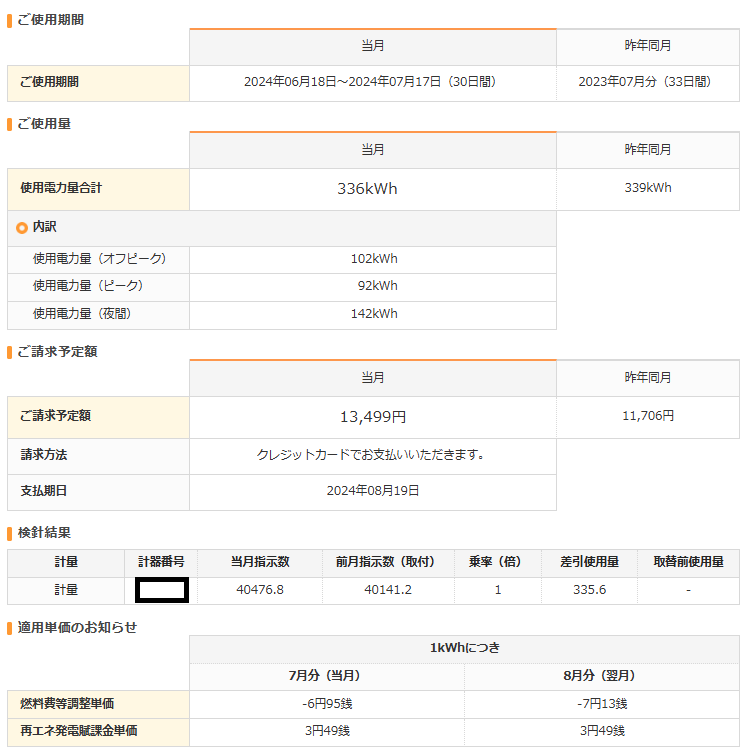Click the 請求方法 row label

pyautogui.click(x=44, y=454)
